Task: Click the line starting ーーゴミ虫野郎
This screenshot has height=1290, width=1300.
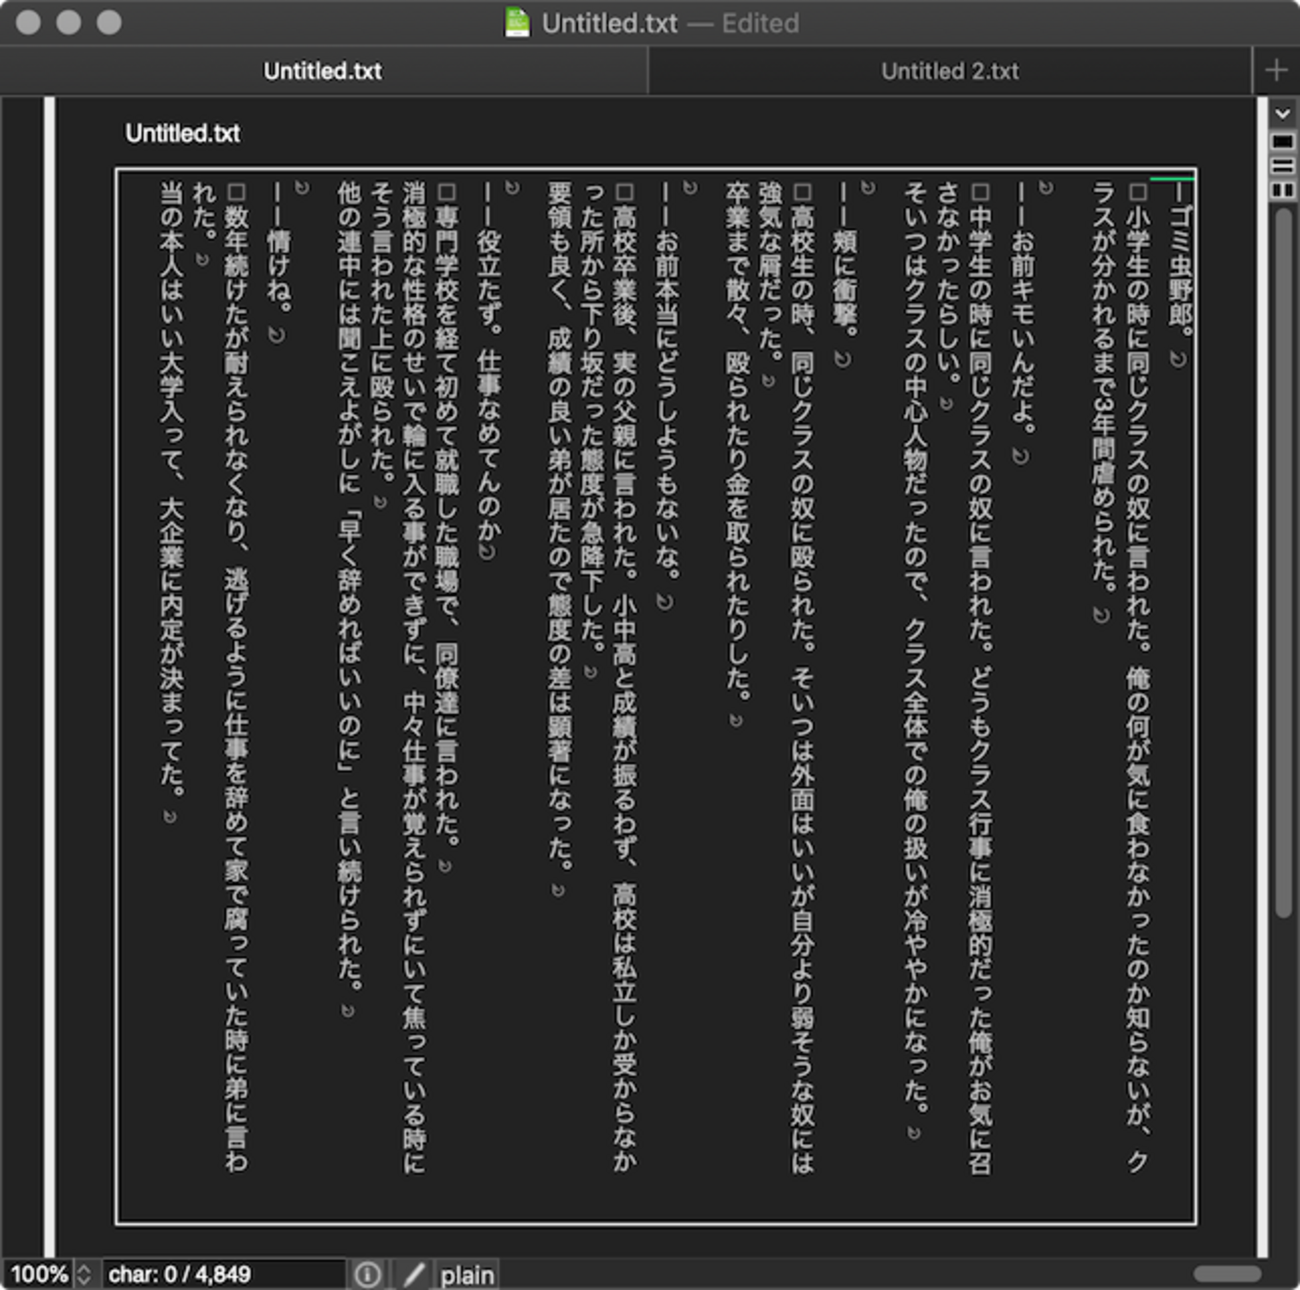Action: pos(1181,274)
